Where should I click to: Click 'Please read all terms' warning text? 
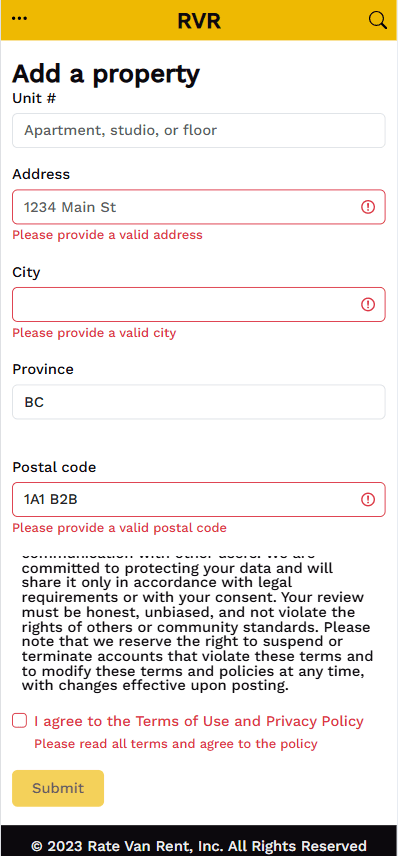tap(176, 744)
